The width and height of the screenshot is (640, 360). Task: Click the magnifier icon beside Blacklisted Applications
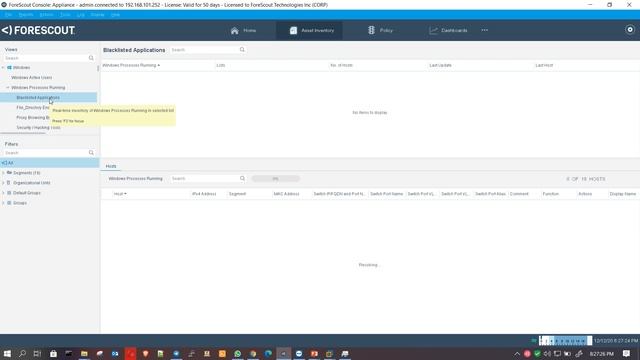(x=242, y=50)
